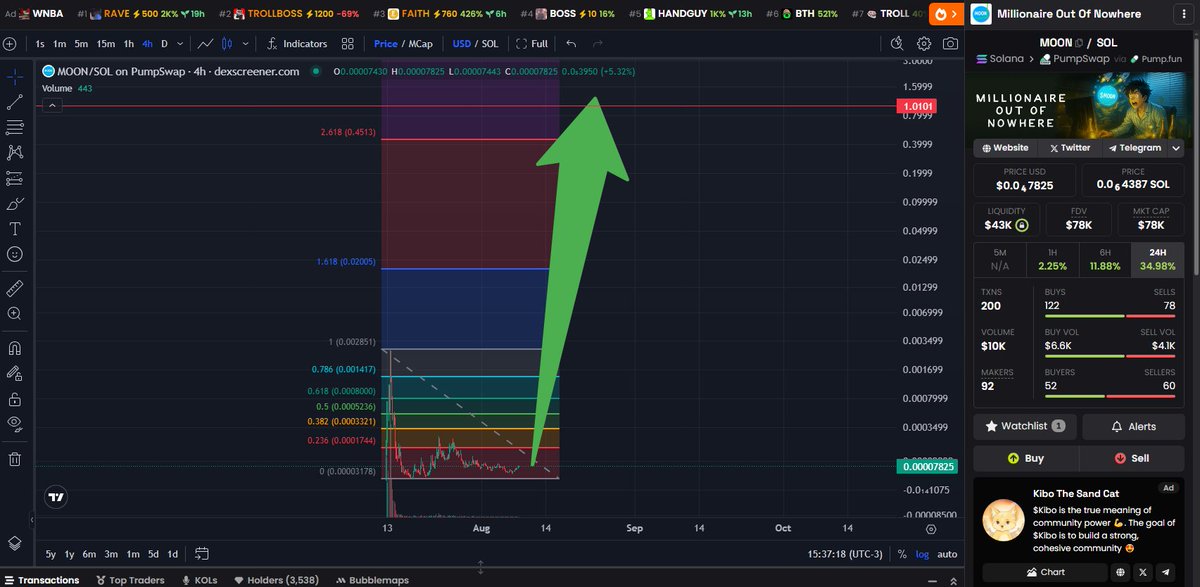Open the layout grid templates icon
The height and width of the screenshot is (587, 1200).
click(x=348, y=44)
